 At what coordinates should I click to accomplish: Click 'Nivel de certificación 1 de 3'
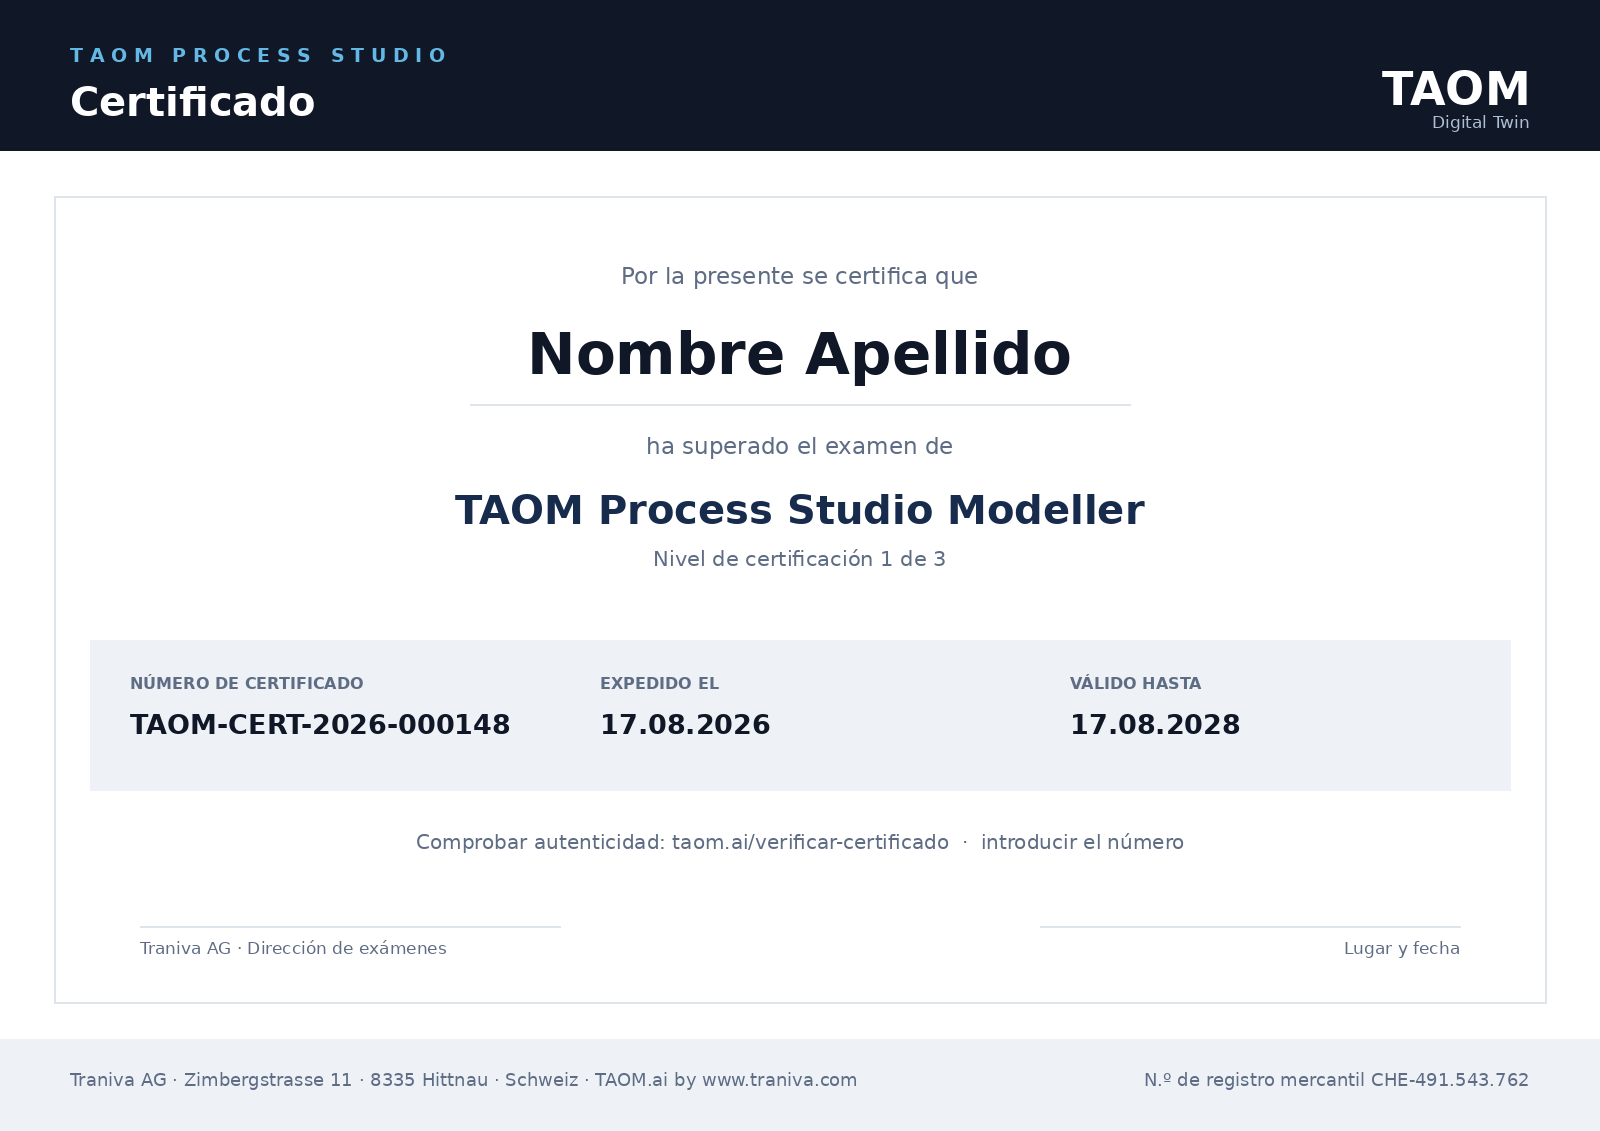pyautogui.click(x=800, y=559)
